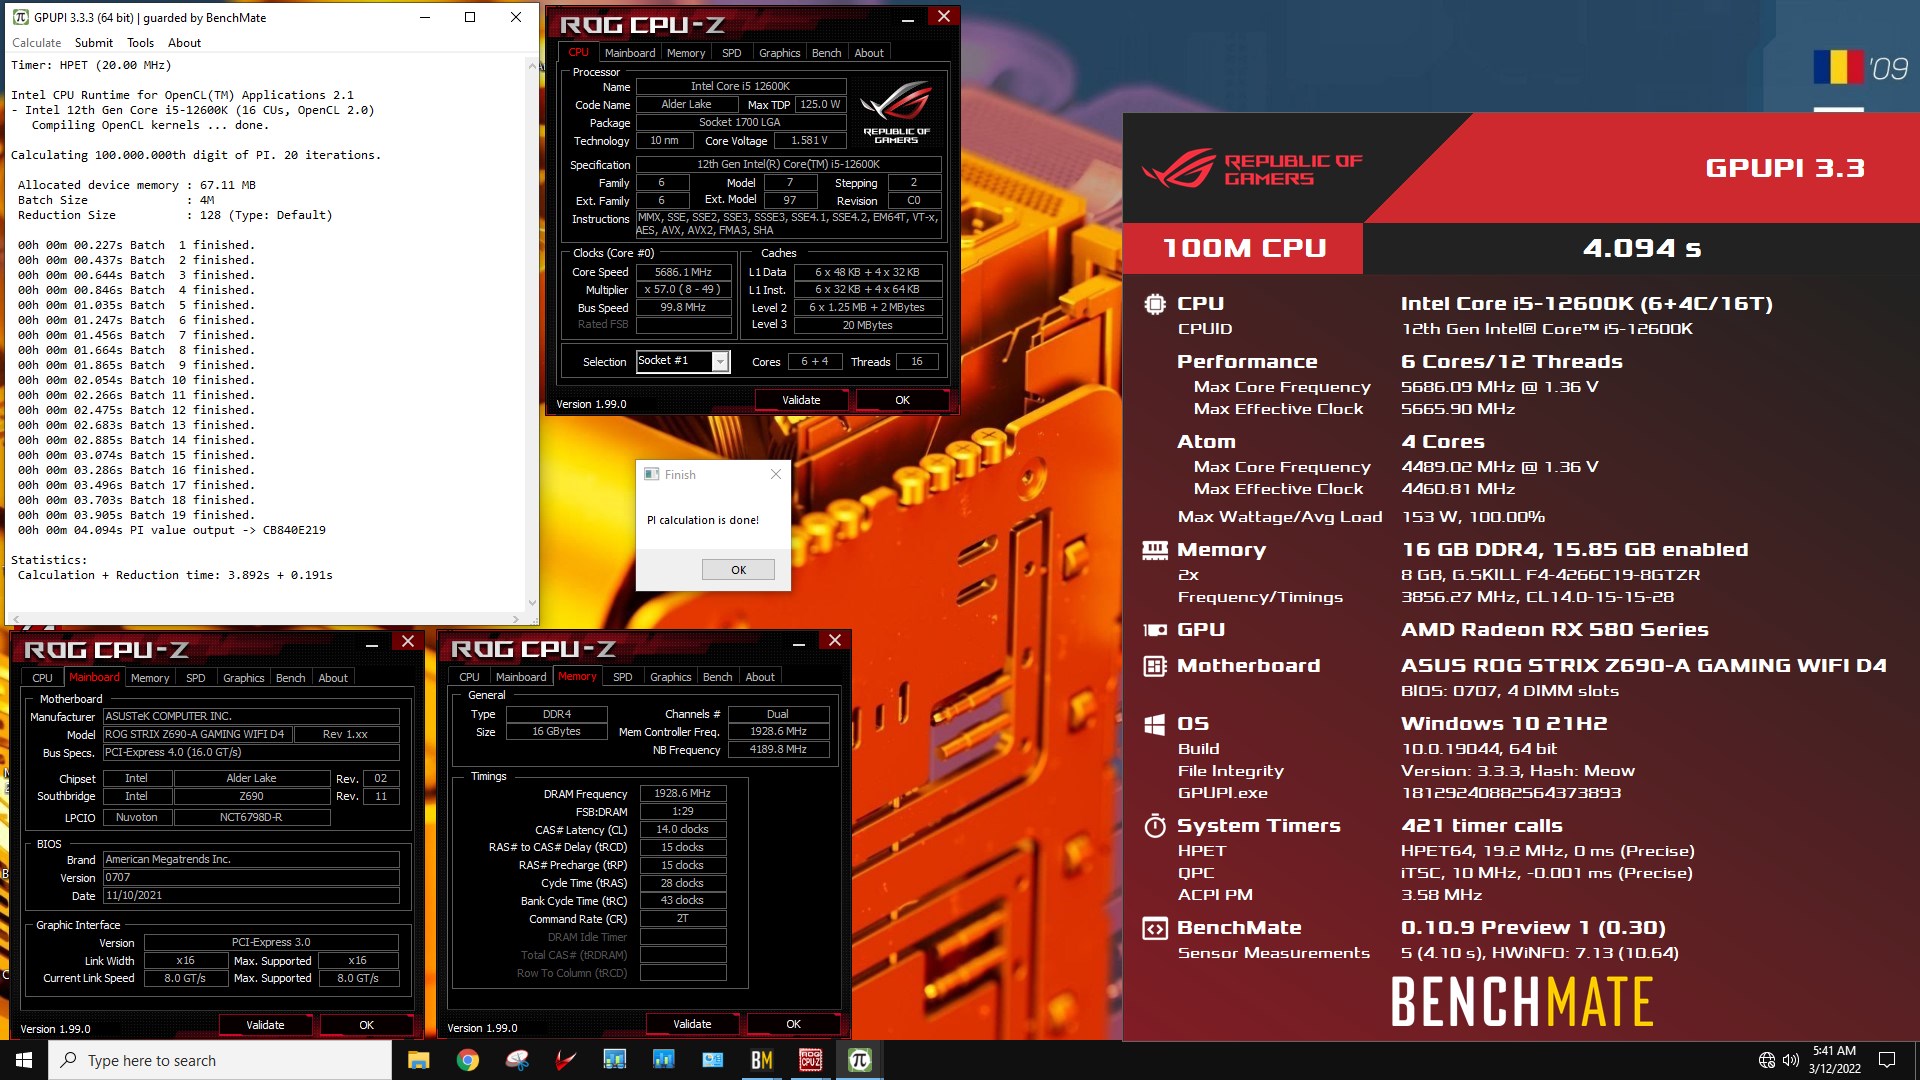1920x1080 pixels.
Task: Click the mainboard Model field ROG STRIX Z690-A
Action: point(197,734)
